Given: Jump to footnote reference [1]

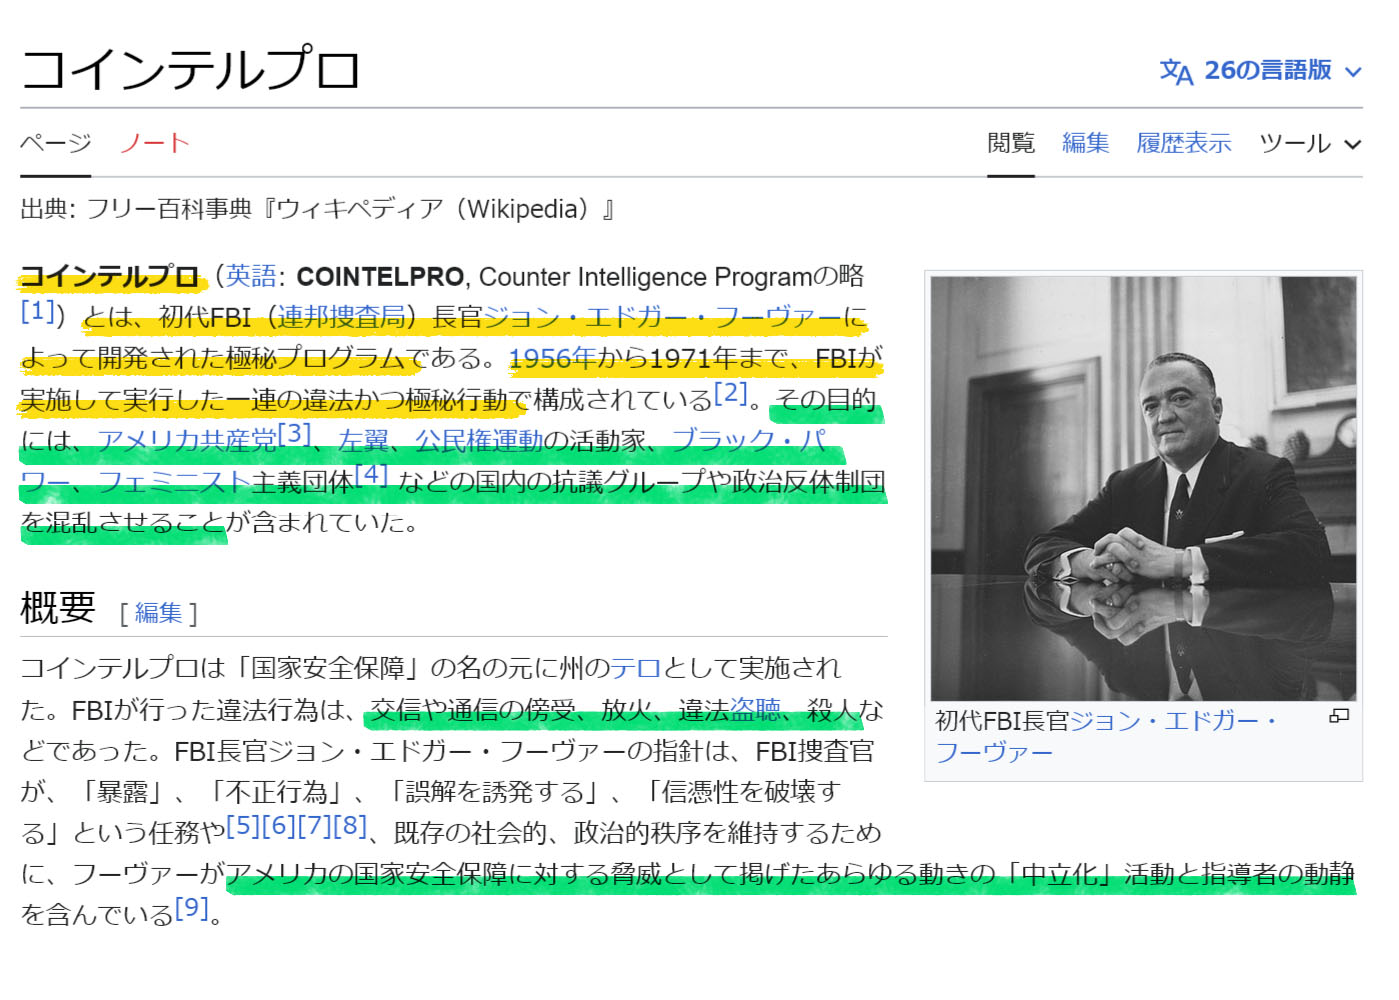Looking at the screenshot, I should click(38, 311).
